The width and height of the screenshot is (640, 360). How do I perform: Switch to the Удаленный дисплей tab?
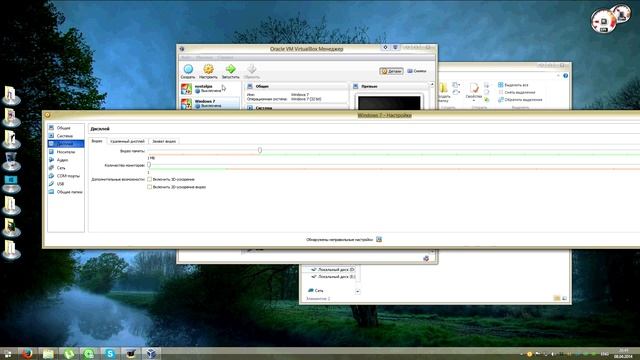click(x=127, y=141)
